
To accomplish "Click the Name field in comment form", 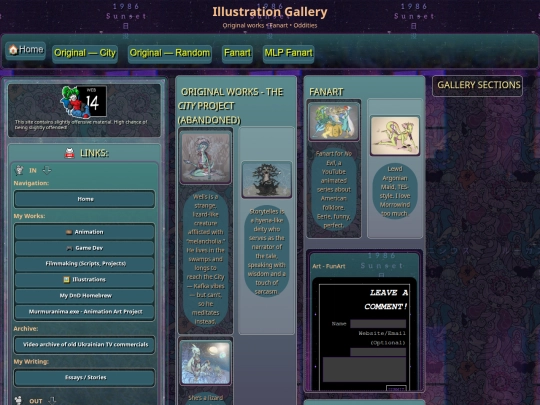I will 378,324.
